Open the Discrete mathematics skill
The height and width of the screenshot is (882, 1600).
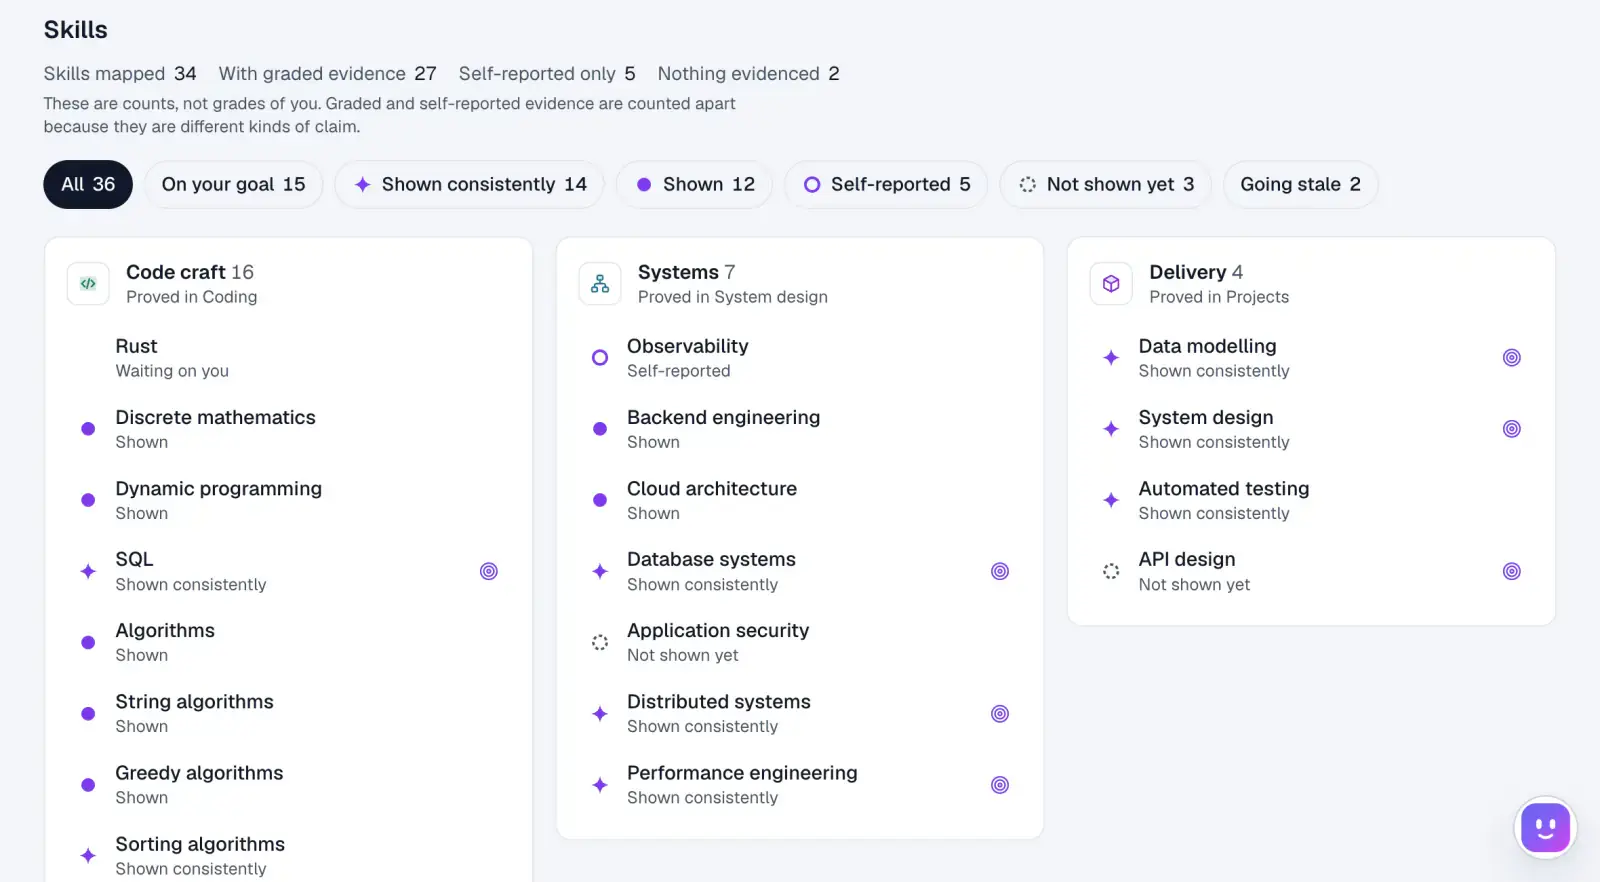point(289,429)
